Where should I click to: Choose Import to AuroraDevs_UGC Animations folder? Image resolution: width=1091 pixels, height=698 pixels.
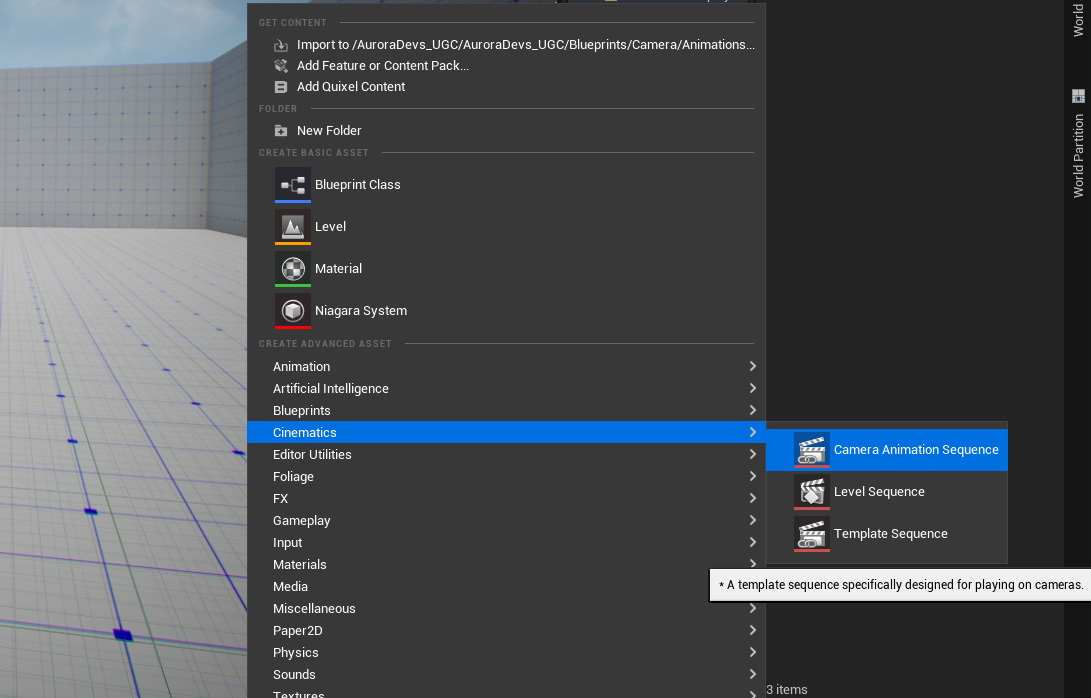[x=525, y=45]
